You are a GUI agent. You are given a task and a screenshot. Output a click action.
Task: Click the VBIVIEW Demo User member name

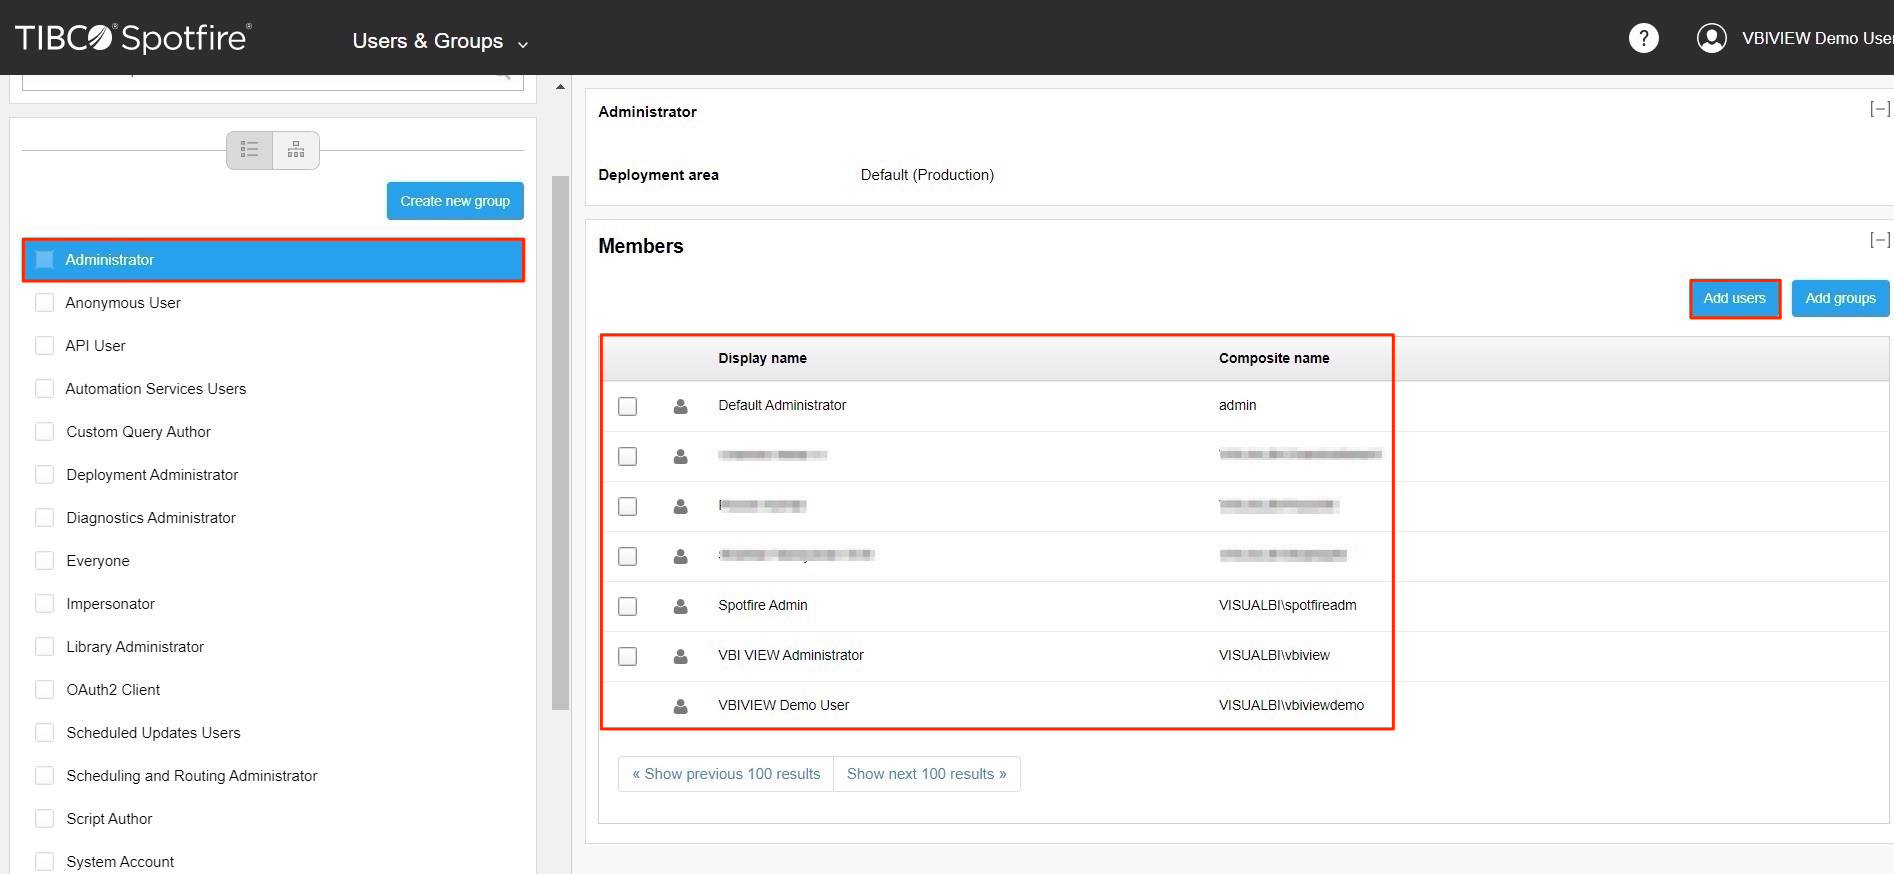[783, 705]
